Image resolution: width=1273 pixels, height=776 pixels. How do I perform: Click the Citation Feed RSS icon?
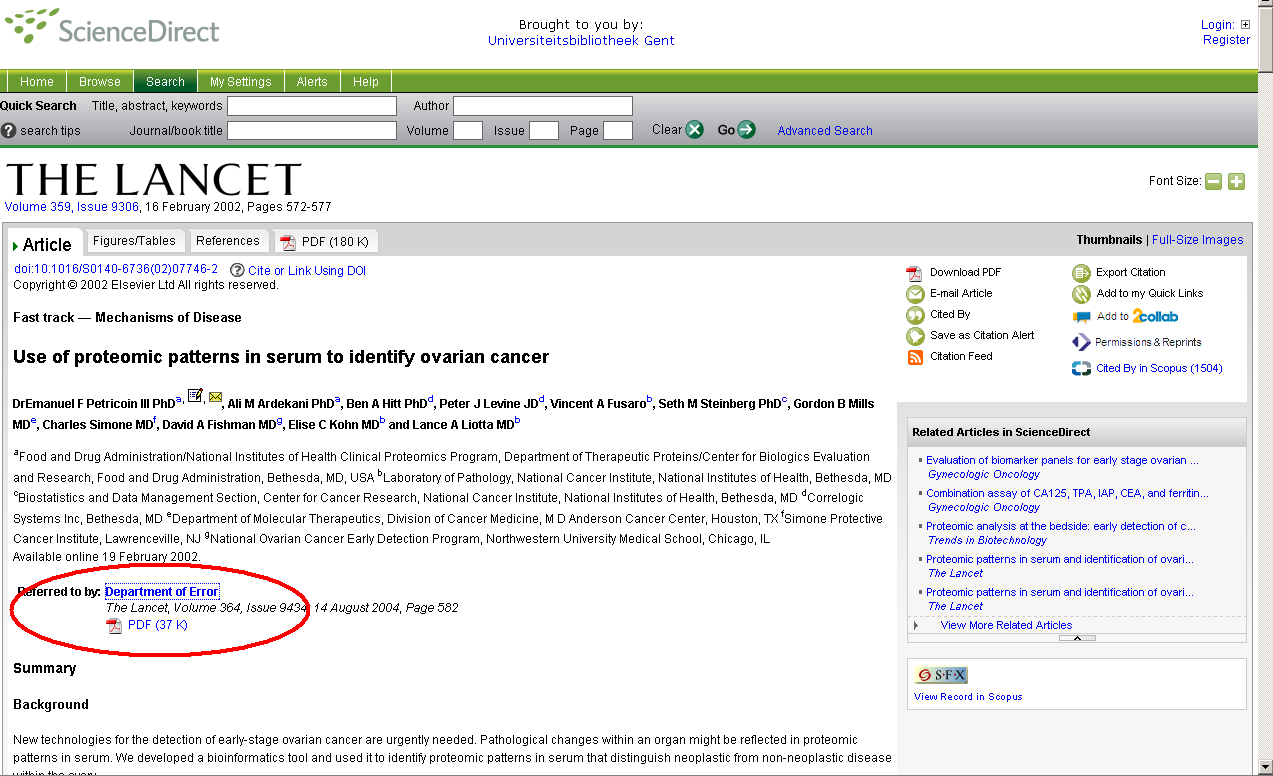(915, 357)
